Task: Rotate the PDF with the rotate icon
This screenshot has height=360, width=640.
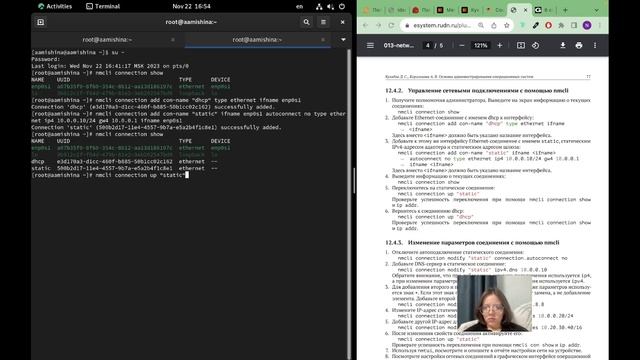Action: (536, 45)
